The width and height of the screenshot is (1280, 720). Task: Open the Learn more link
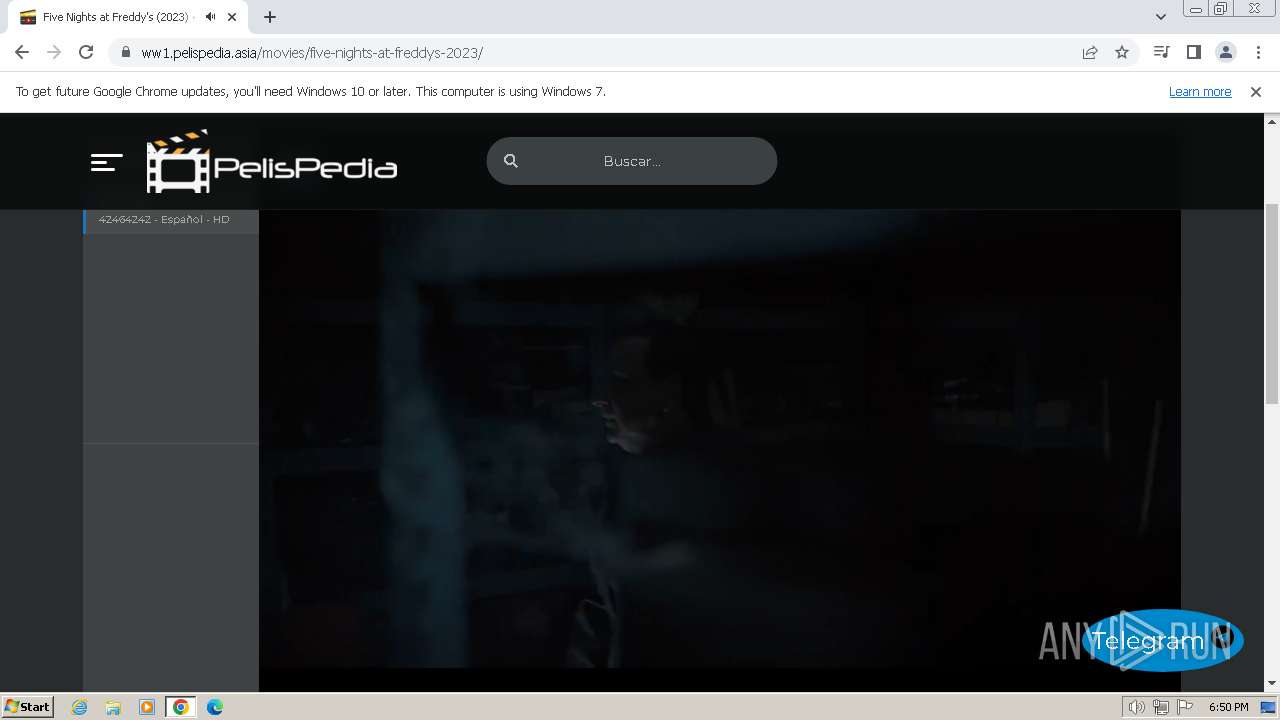1200,92
